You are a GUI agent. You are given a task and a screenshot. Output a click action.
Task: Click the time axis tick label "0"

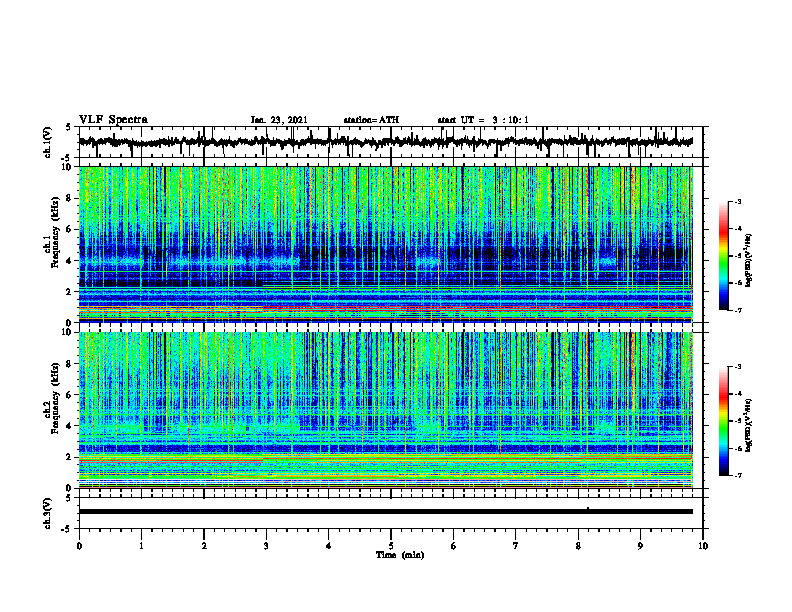click(79, 546)
